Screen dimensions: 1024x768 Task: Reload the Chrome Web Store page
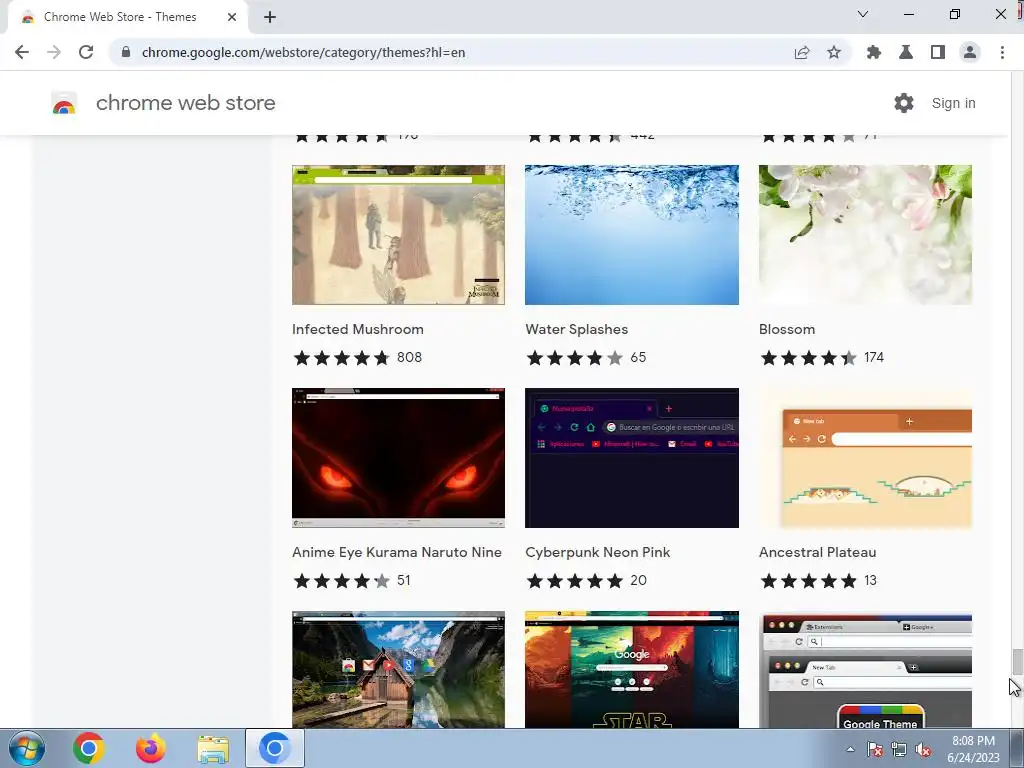pos(86,52)
